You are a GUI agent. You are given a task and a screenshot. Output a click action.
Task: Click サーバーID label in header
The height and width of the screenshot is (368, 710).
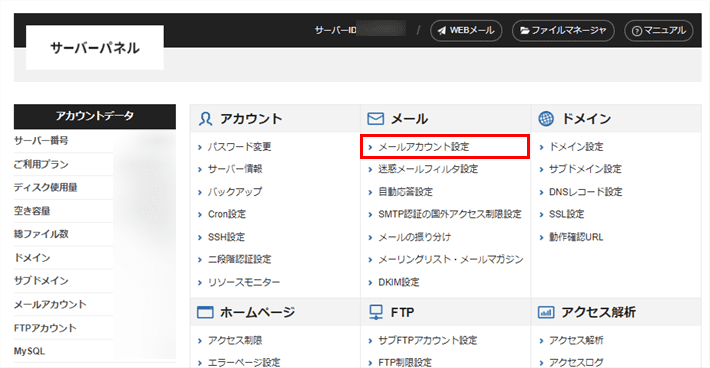pos(336,31)
